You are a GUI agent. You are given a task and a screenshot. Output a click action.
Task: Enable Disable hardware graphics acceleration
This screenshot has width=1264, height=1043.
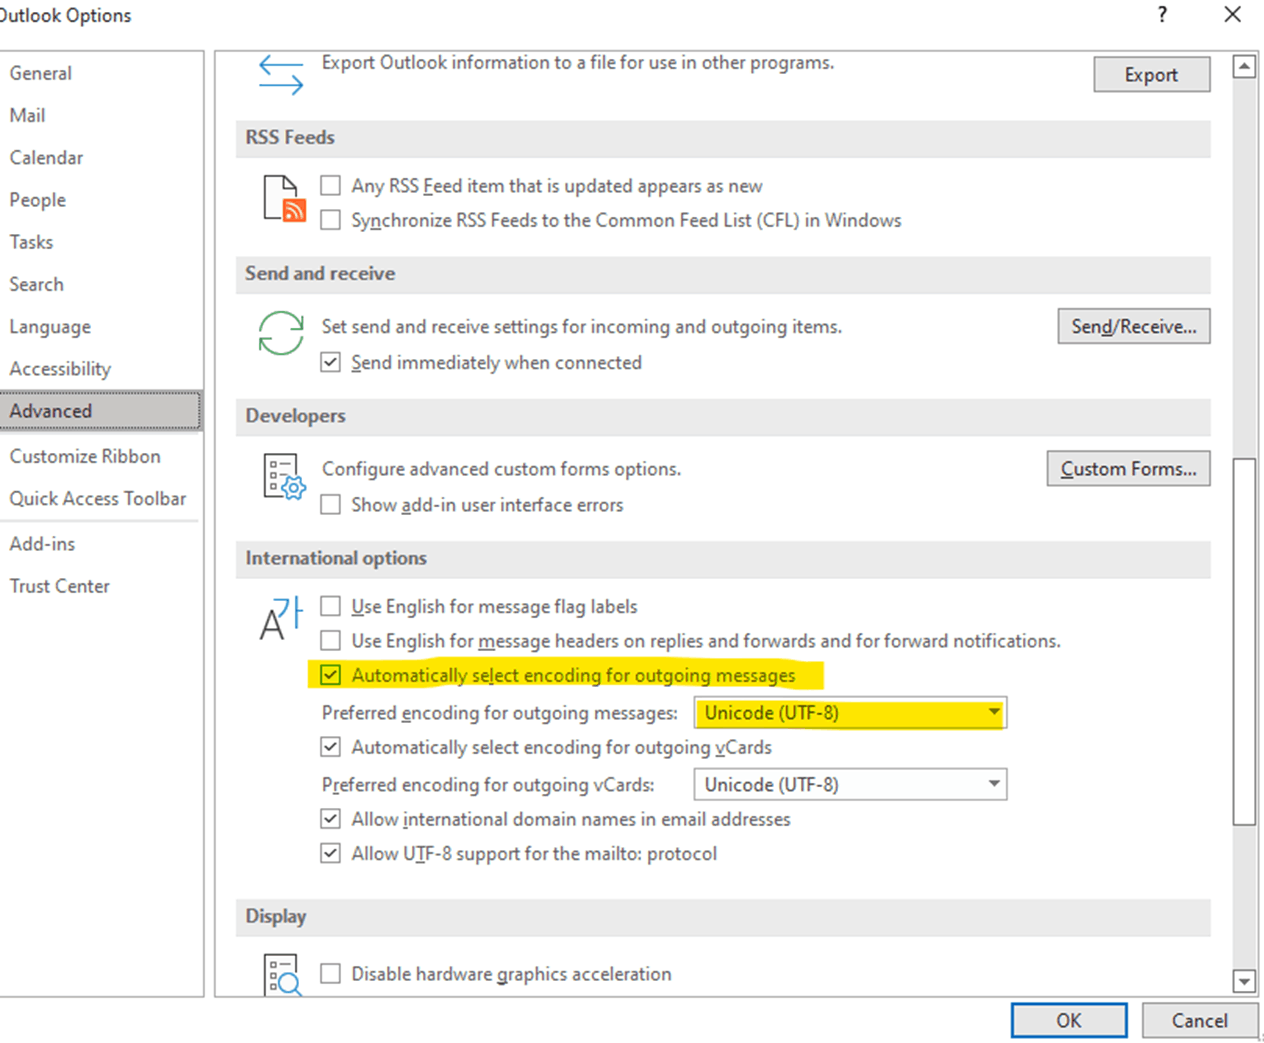pyautogui.click(x=330, y=973)
